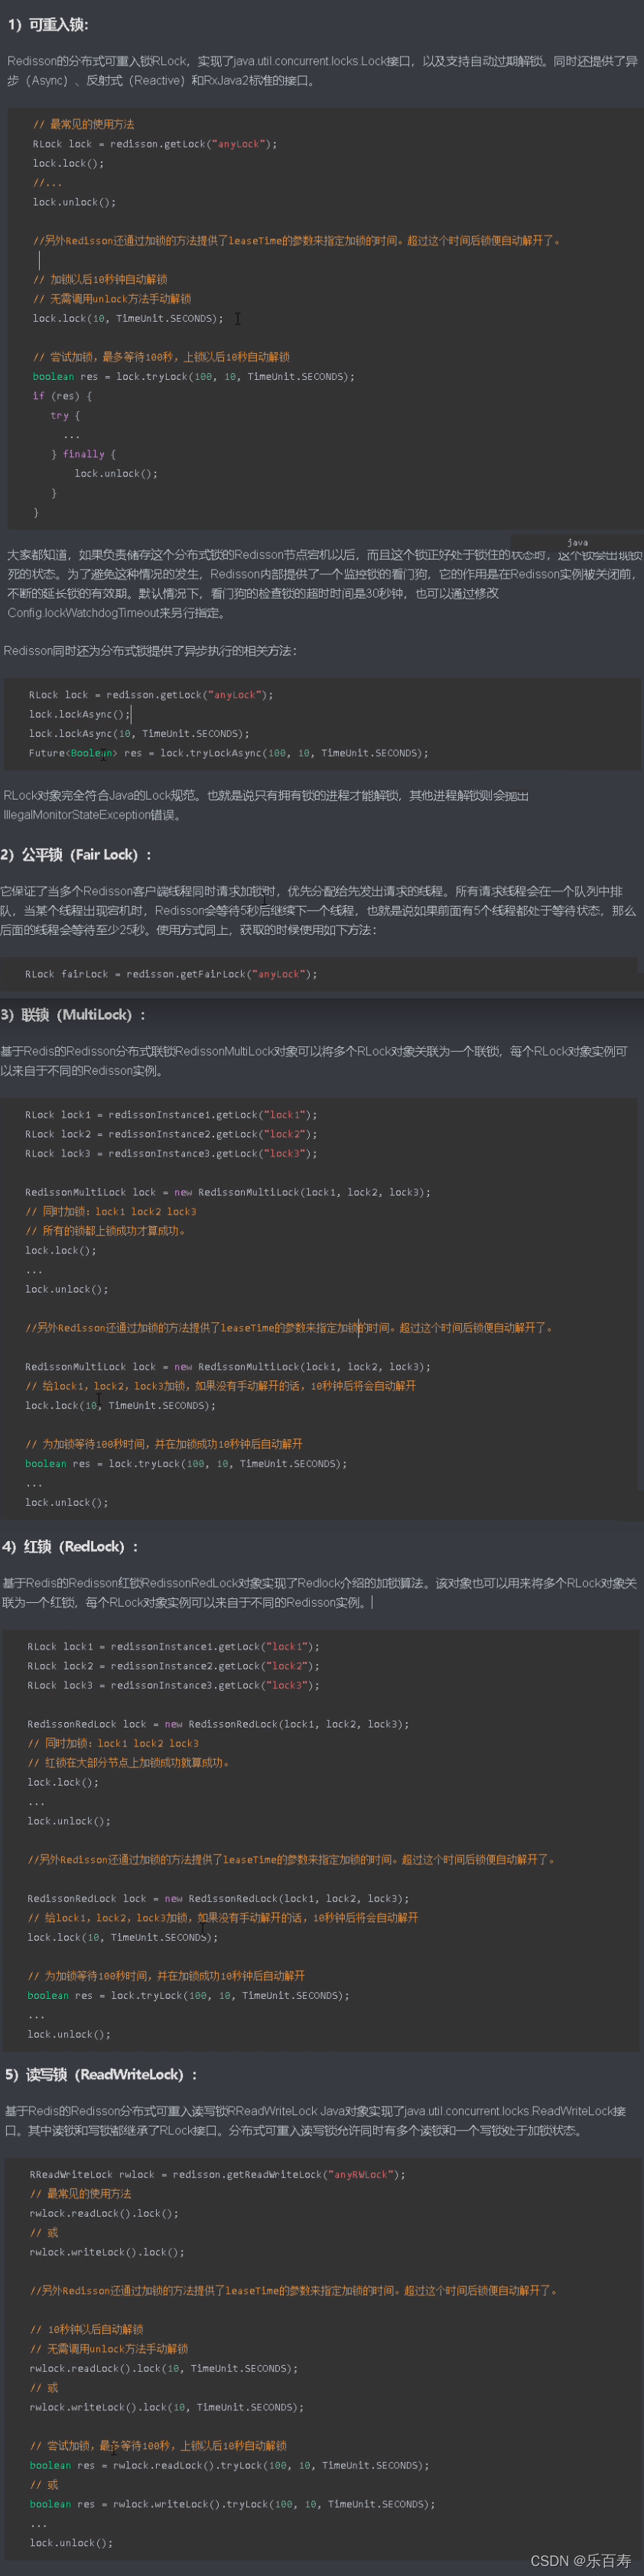Screen dimensions: 644x2576
Task: Click the "rwlock.writeLock().tryLock(100, 10" line
Action: click(x=232, y=2504)
